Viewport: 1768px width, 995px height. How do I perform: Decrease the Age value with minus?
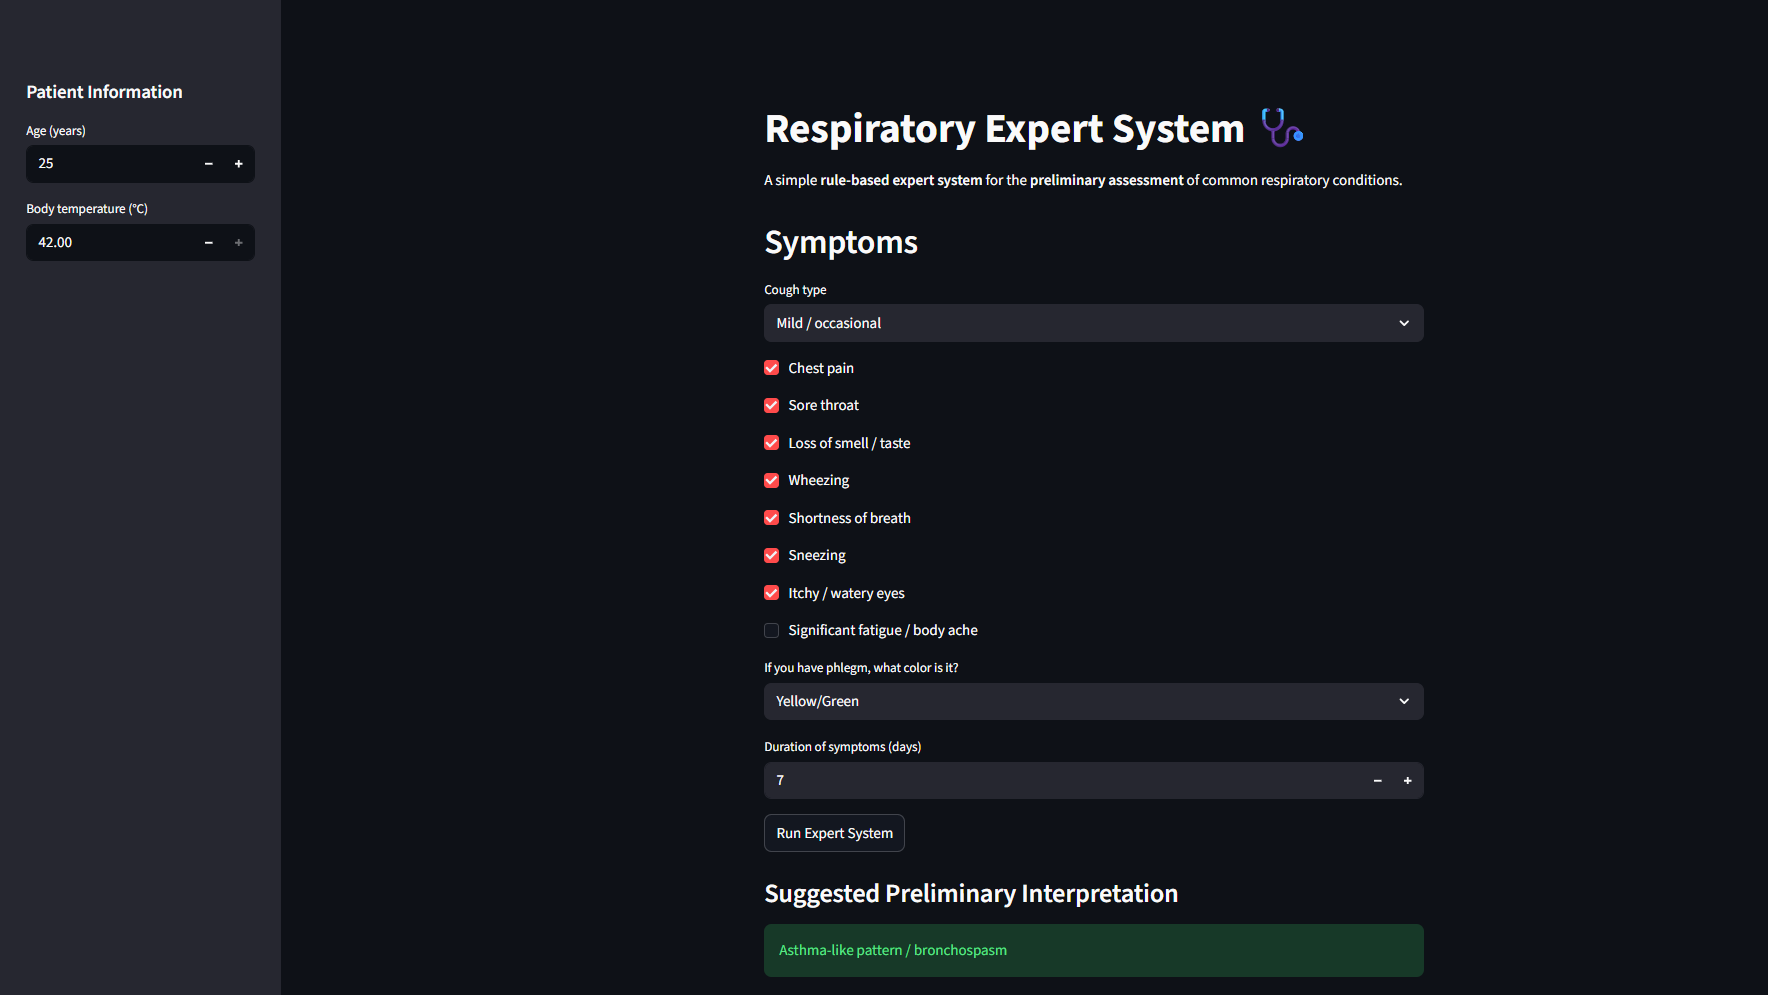coord(208,164)
